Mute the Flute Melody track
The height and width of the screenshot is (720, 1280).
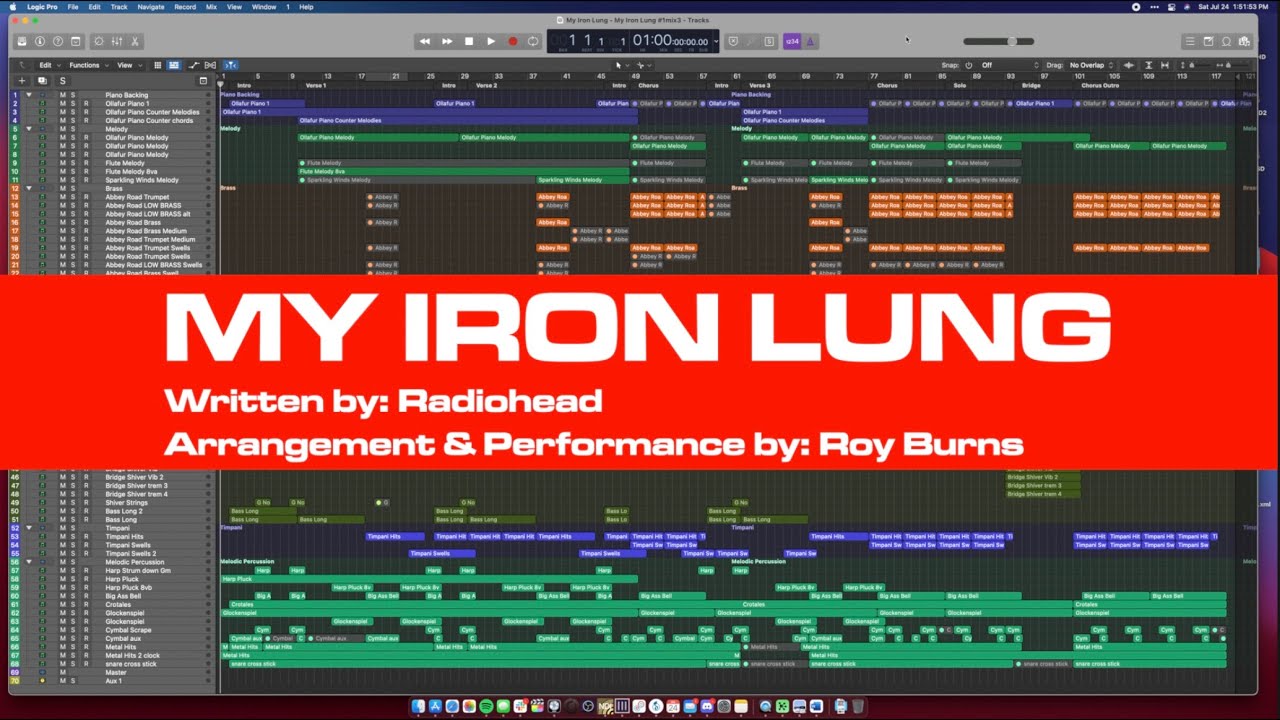pos(62,163)
